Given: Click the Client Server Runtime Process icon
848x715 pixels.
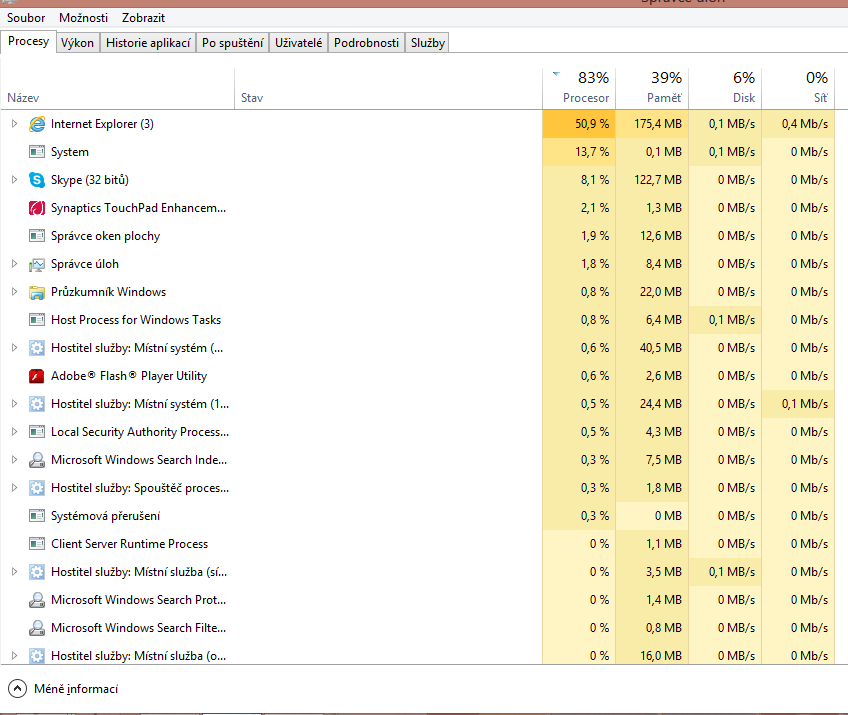Looking at the screenshot, I should 37,544.
